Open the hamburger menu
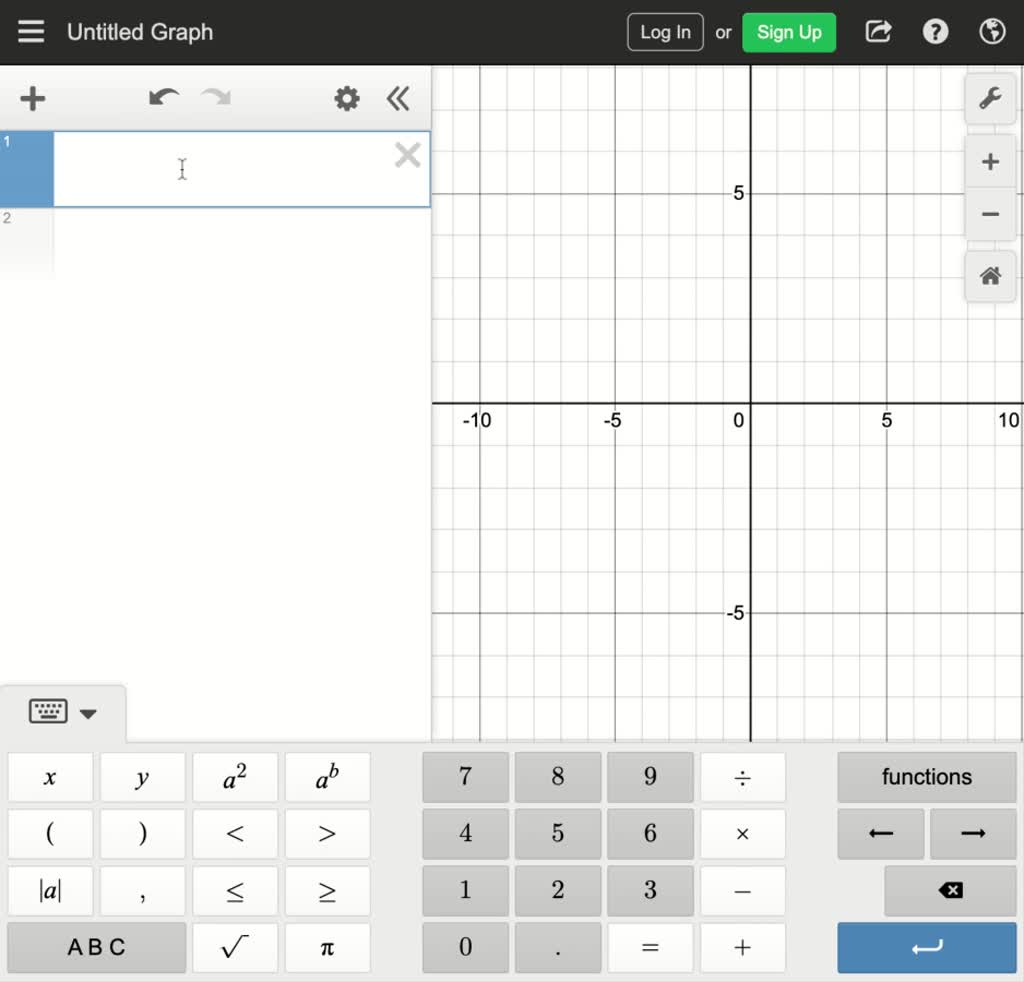This screenshot has width=1024, height=982. 31,31
